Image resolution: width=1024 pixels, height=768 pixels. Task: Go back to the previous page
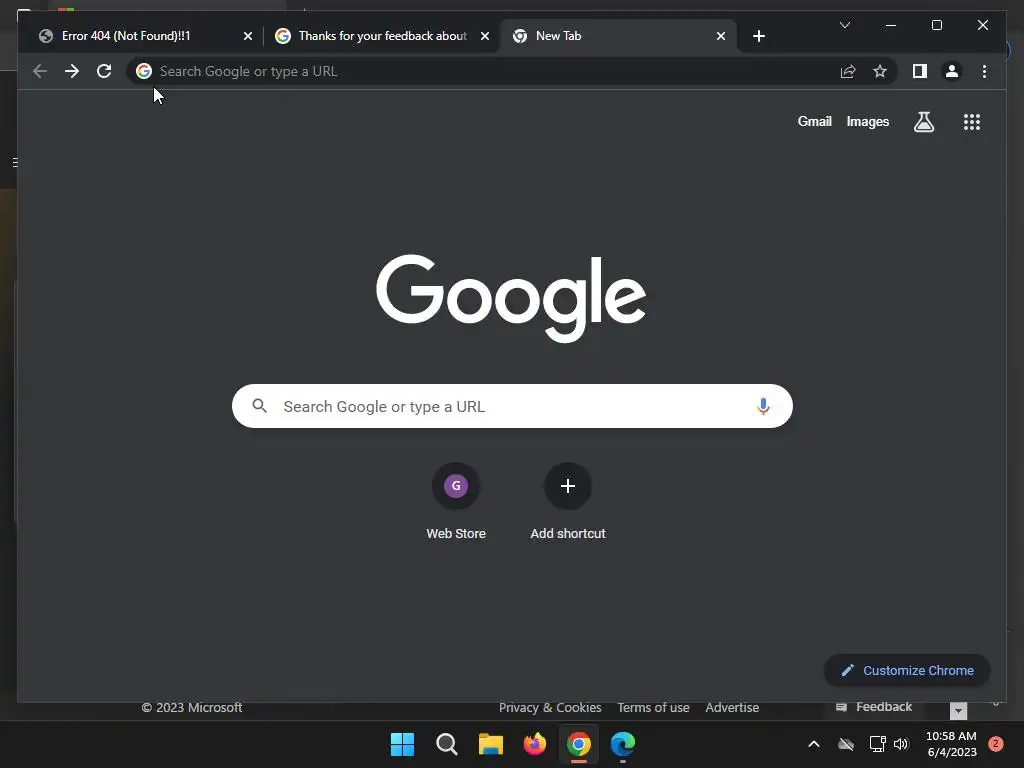[40, 71]
